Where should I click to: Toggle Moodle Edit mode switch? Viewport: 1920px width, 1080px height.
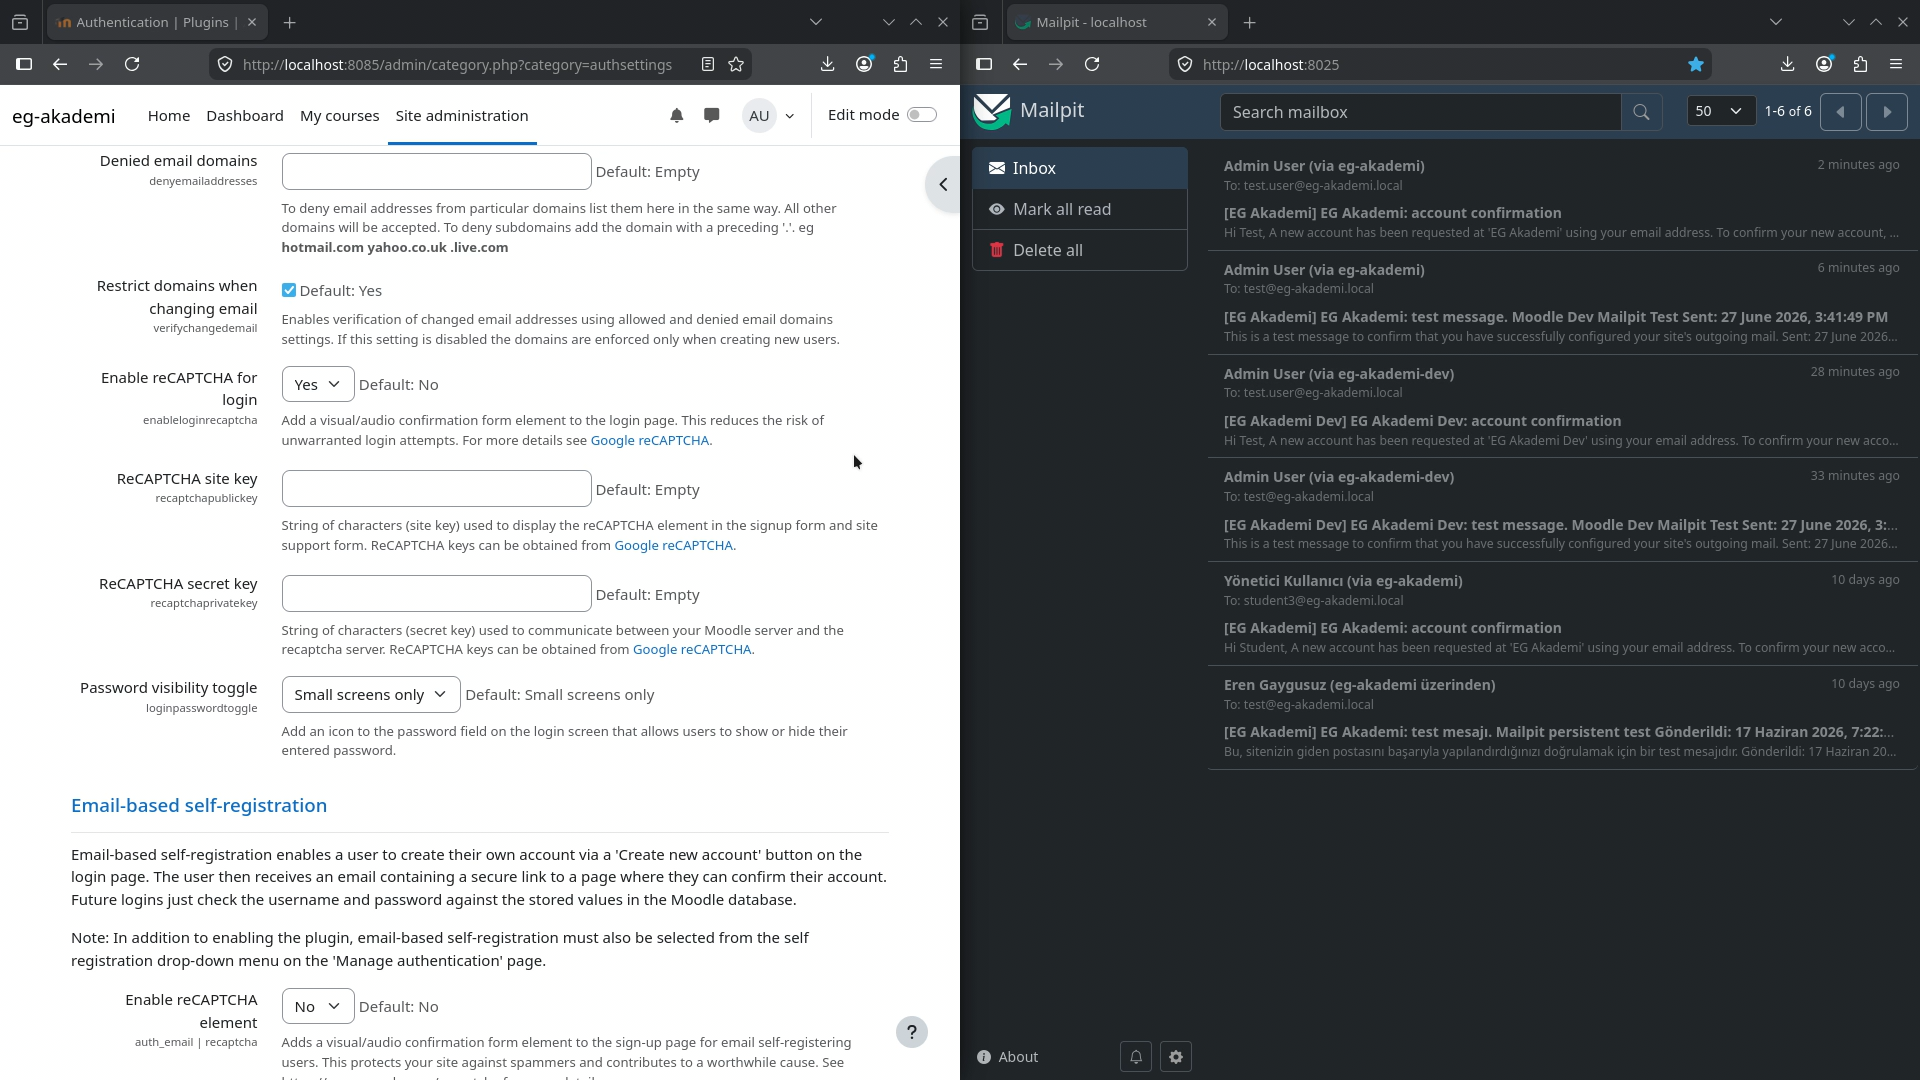[x=921, y=115]
